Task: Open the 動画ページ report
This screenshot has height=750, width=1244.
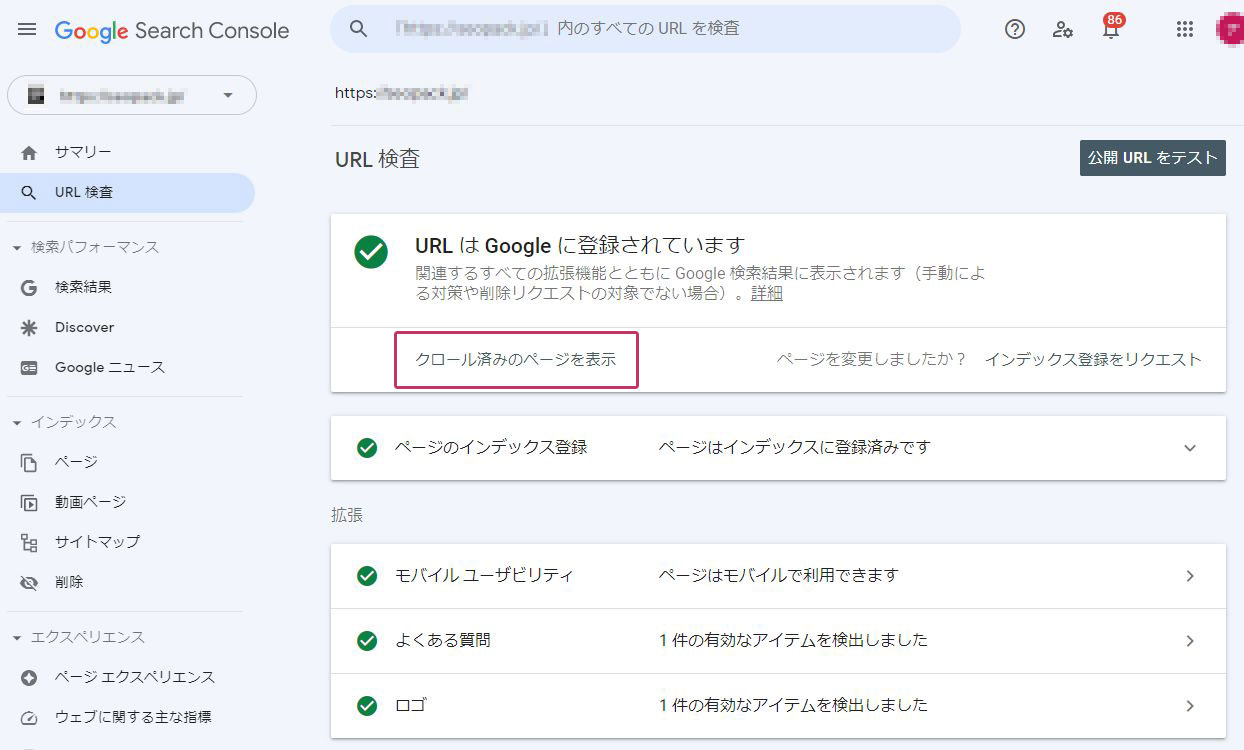Action: [90, 502]
